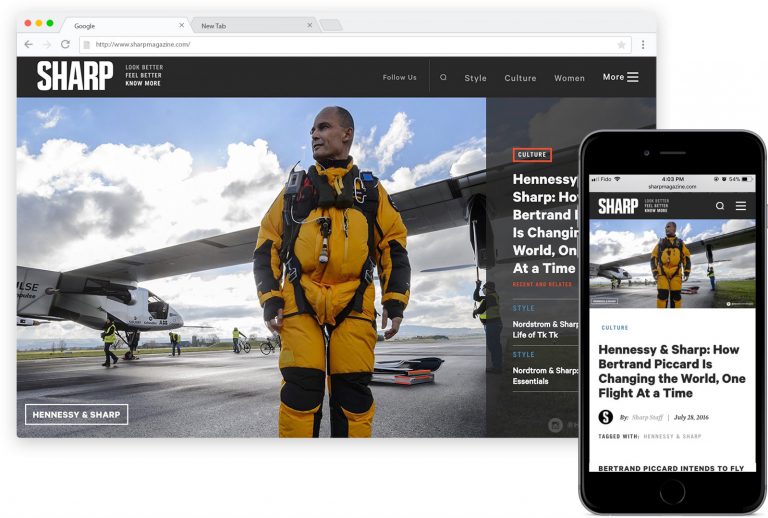Image resolution: width=768 pixels, height=518 pixels.
Task: Bookmark page using the star icon
Action: click(x=621, y=45)
